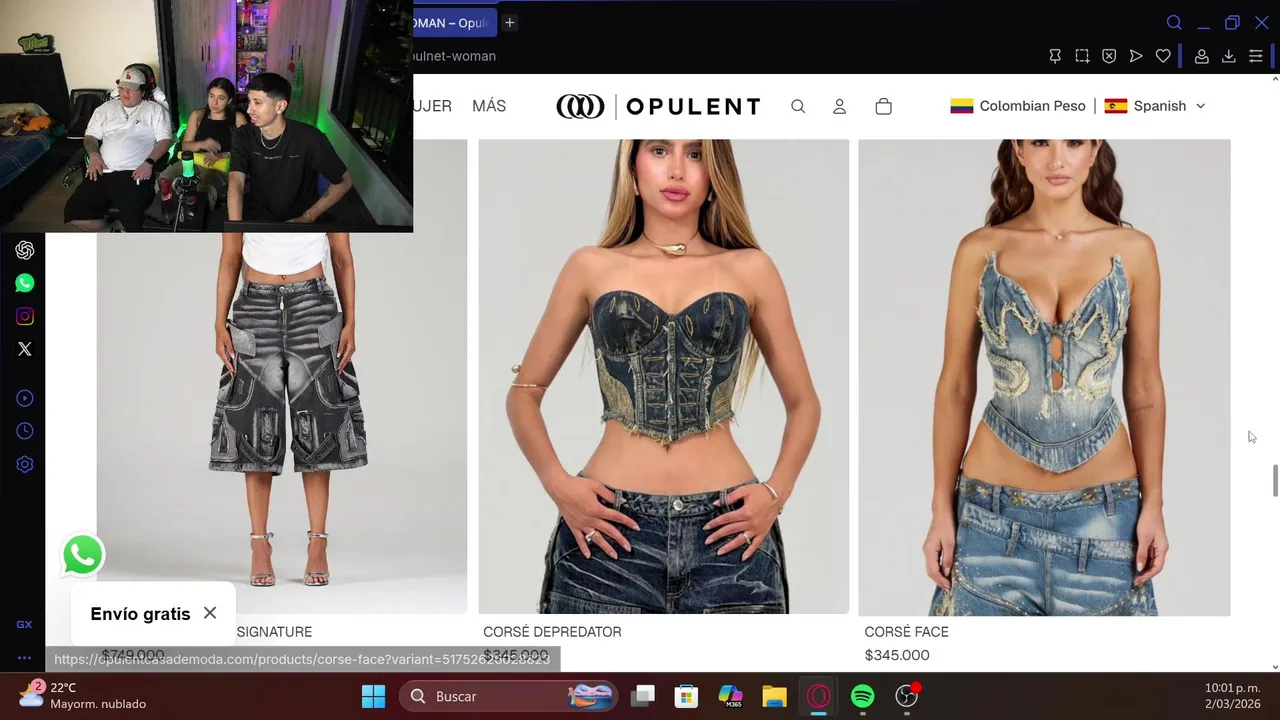Open File Explorer from the taskbar
1280x720 pixels.
tap(774, 696)
